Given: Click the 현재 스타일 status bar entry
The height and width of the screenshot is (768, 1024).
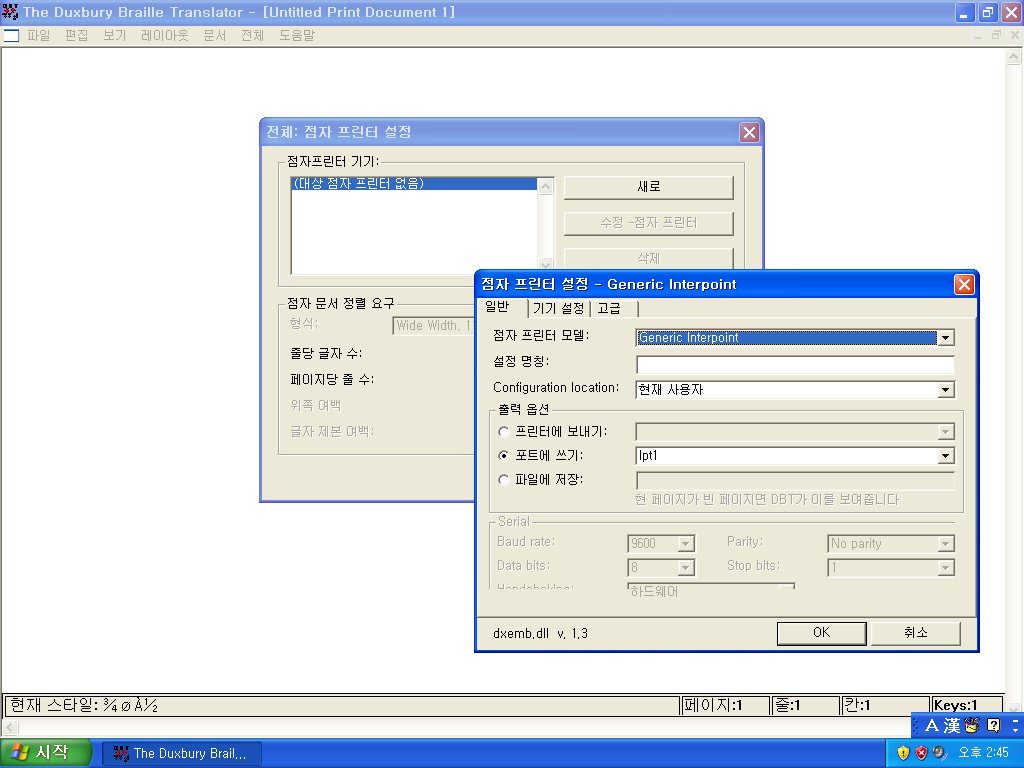Looking at the screenshot, I should pyautogui.click(x=342, y=705).
